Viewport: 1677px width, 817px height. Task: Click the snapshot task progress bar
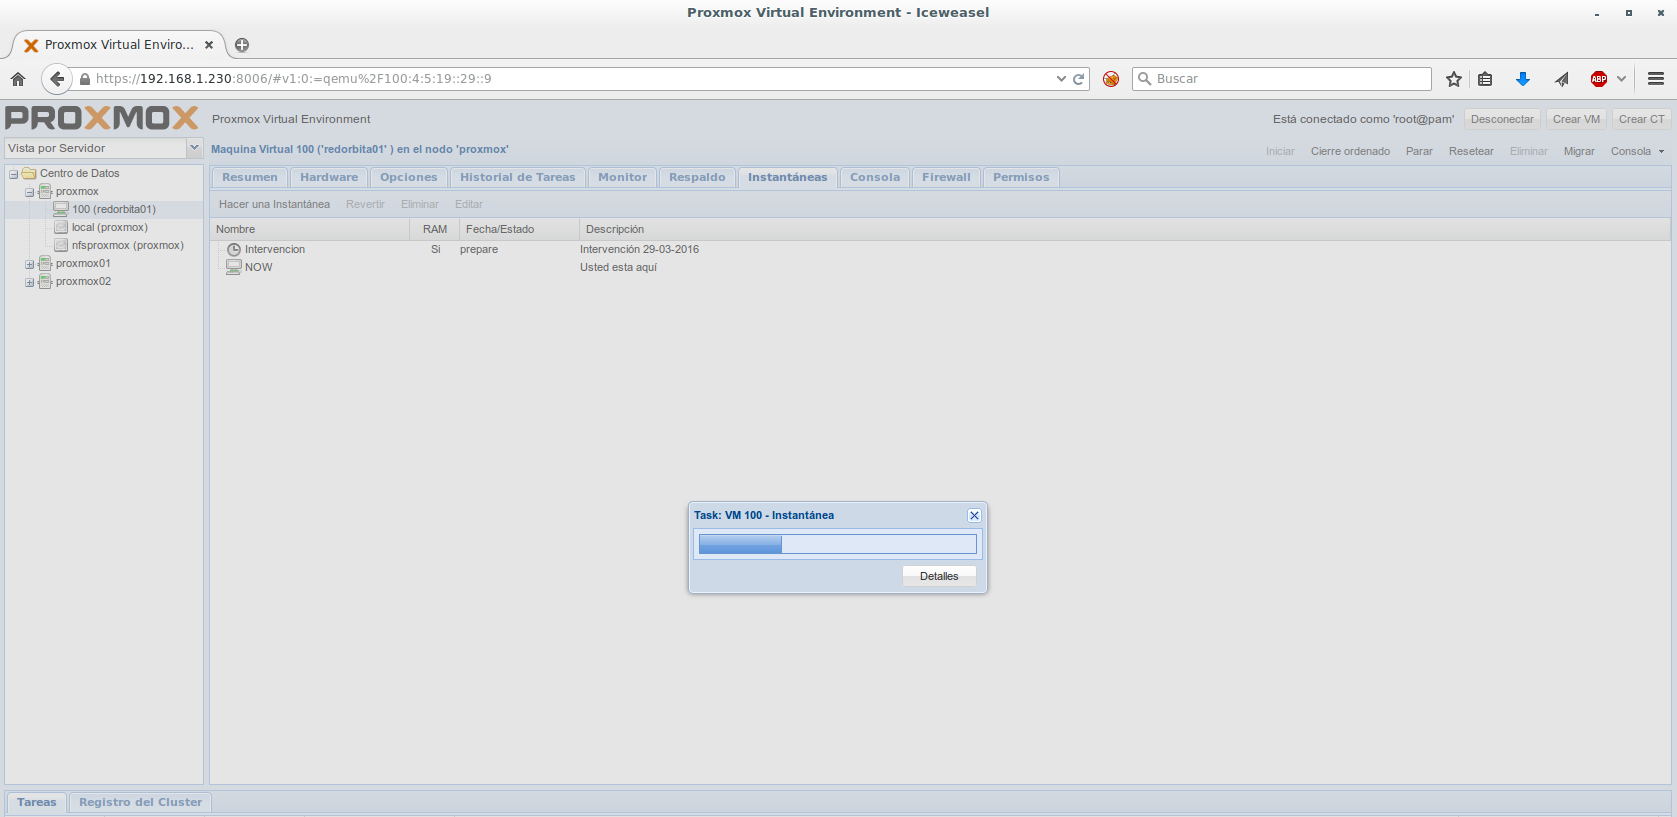point(837,544)
